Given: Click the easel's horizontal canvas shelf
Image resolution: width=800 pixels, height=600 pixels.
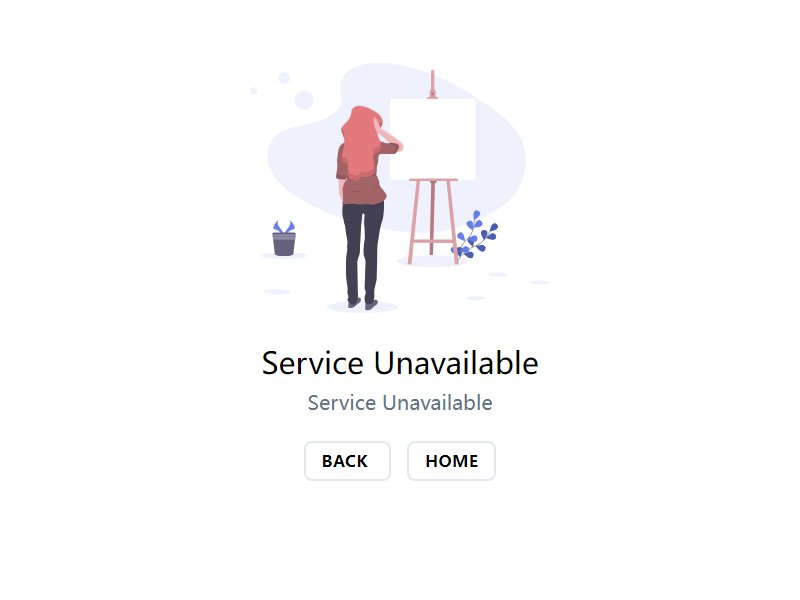Looking at the screenshot, I should tap(433, 180).
